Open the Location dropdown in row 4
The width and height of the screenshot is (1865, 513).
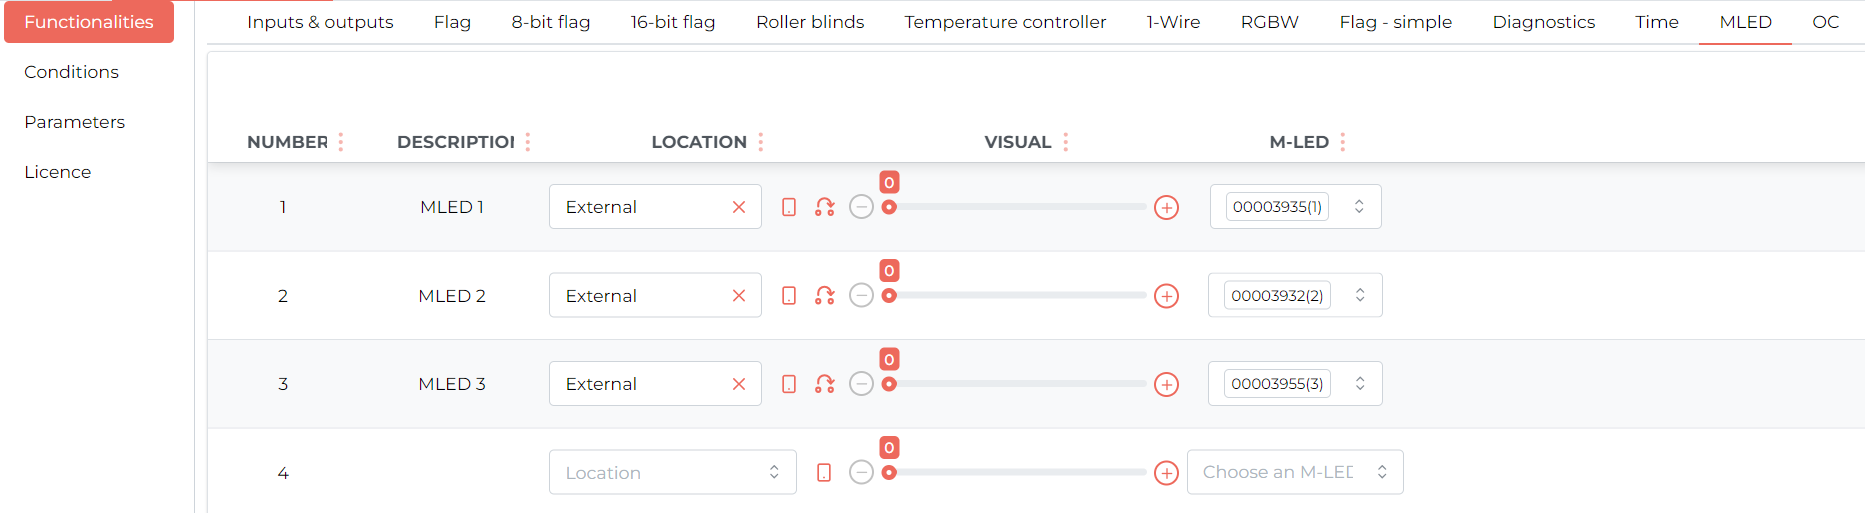(672, 472)
